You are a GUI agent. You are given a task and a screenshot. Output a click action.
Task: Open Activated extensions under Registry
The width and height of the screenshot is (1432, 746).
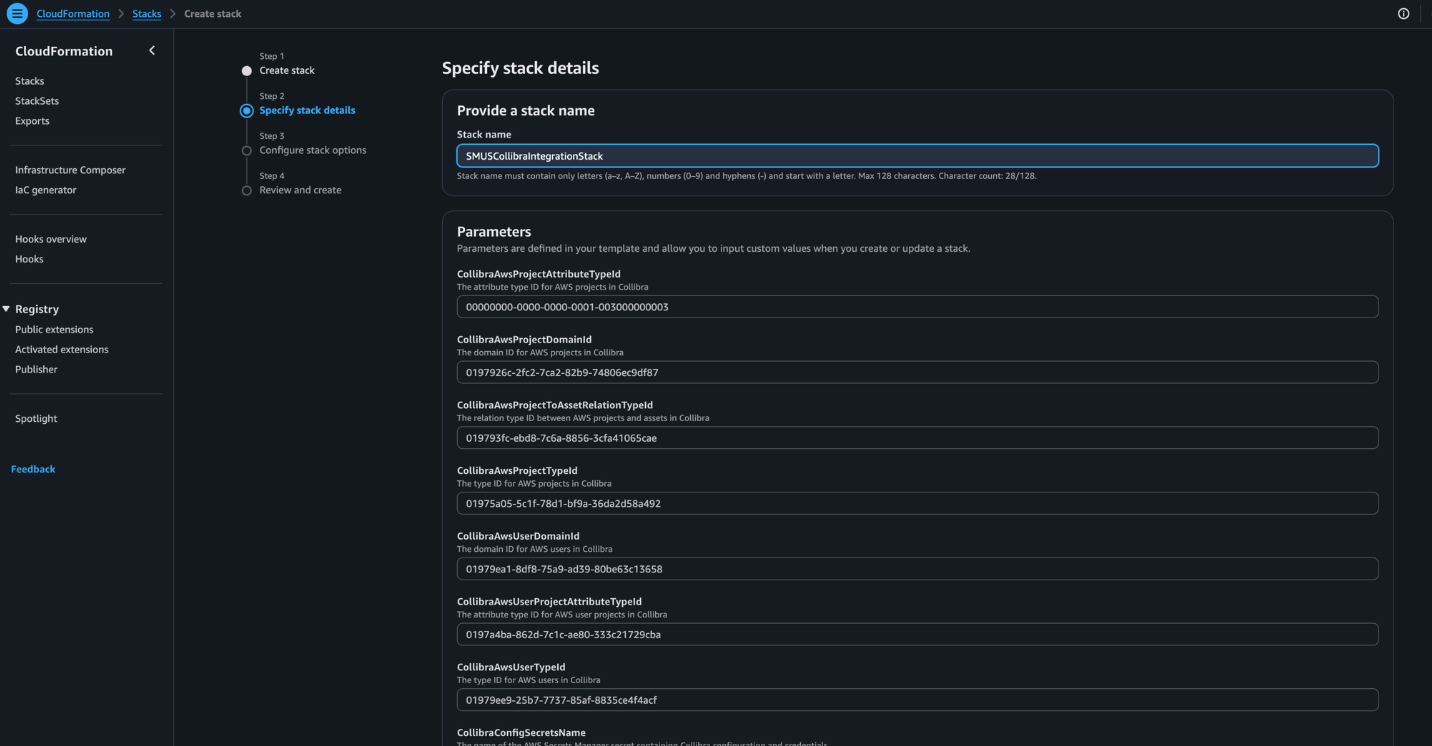point(62,349)
